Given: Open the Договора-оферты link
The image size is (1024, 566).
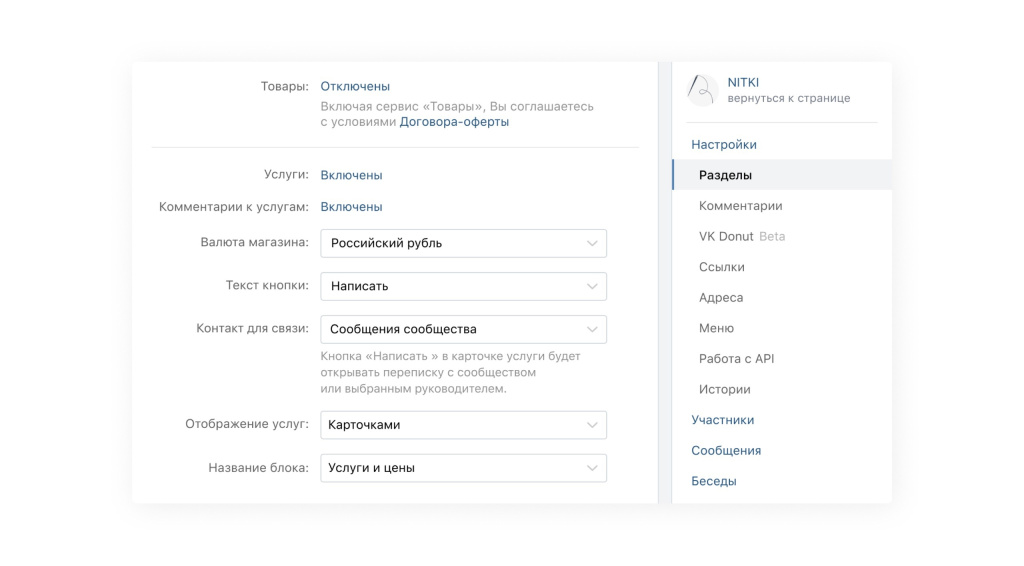Looking at the screenshot, I should 454,122.
